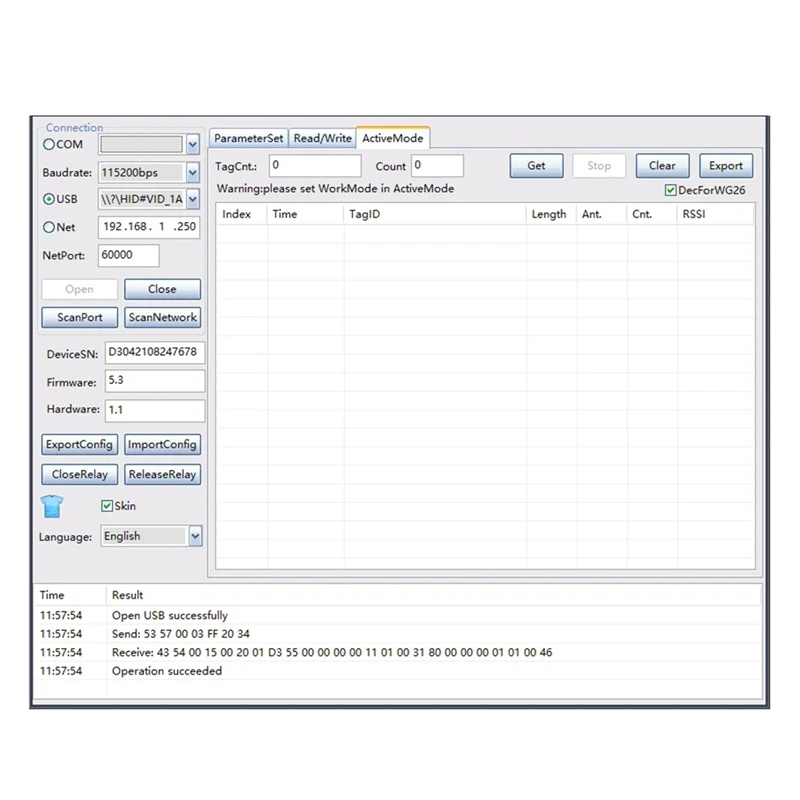Expand the USB device path dropdown

coord(192,199)
